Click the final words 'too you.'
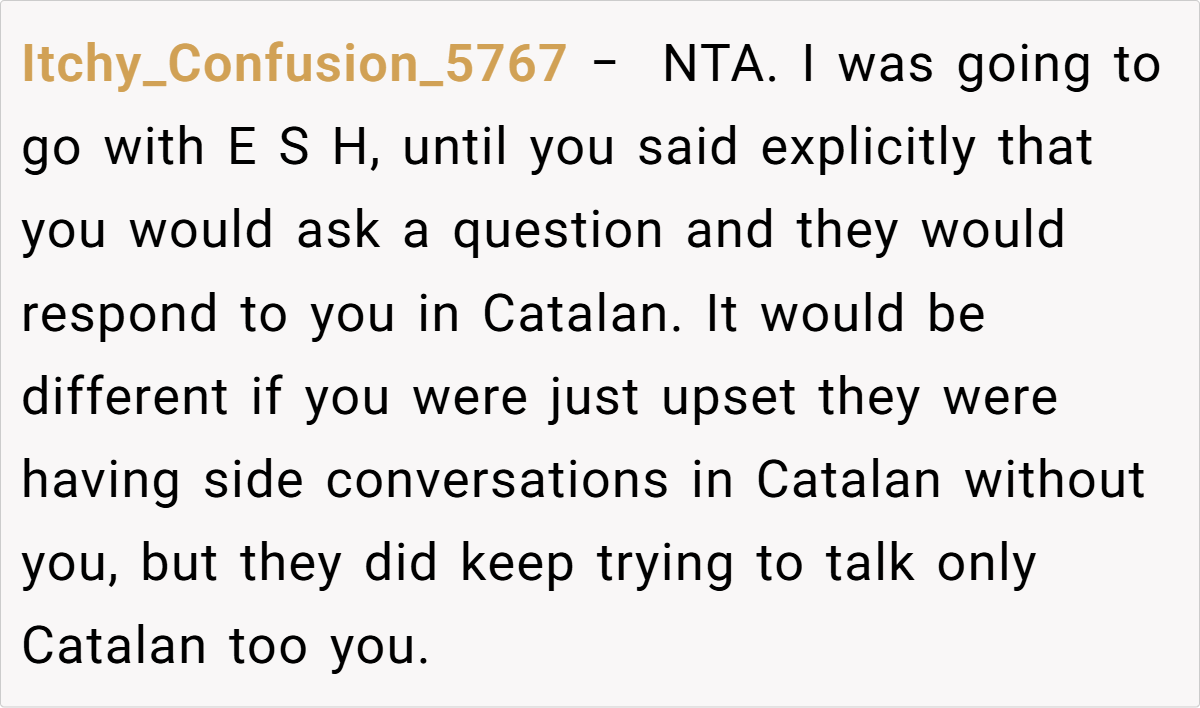Screen dimensions: 1200x708 tap(322, 646)
